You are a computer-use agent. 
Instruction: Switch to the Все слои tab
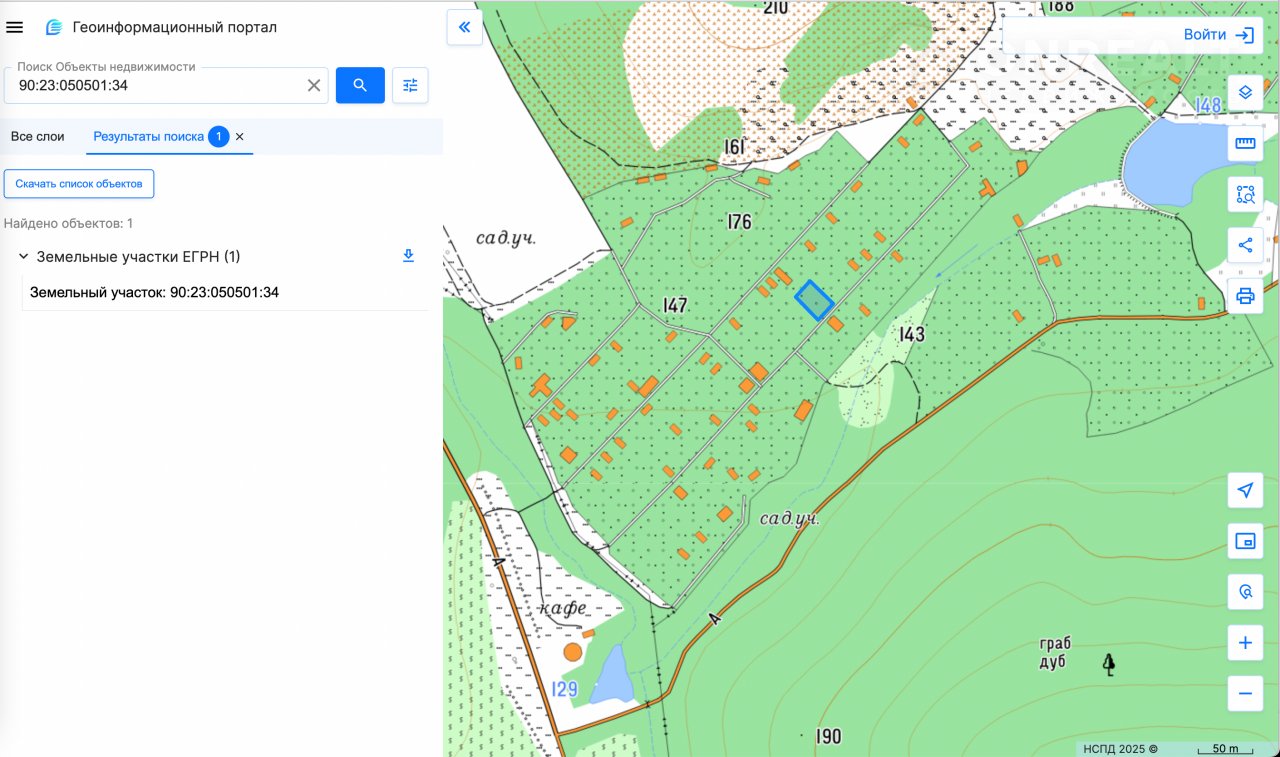[x=38, y=136]
